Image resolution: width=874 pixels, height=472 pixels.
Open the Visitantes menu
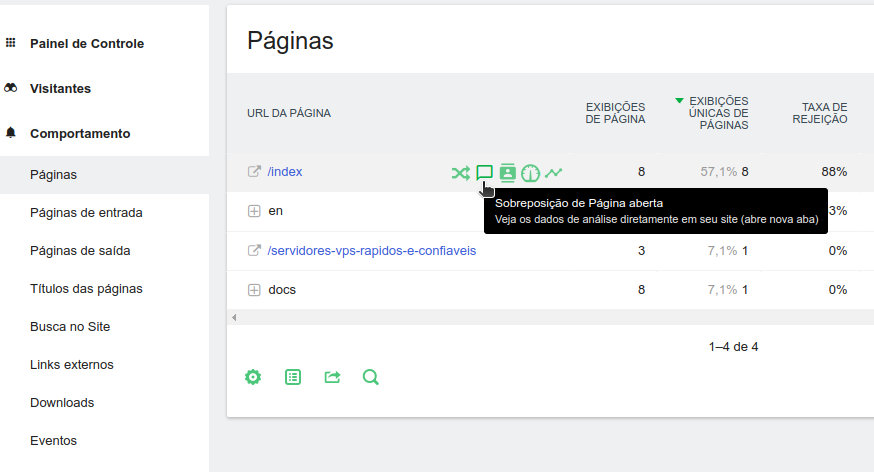click(60, 88)
